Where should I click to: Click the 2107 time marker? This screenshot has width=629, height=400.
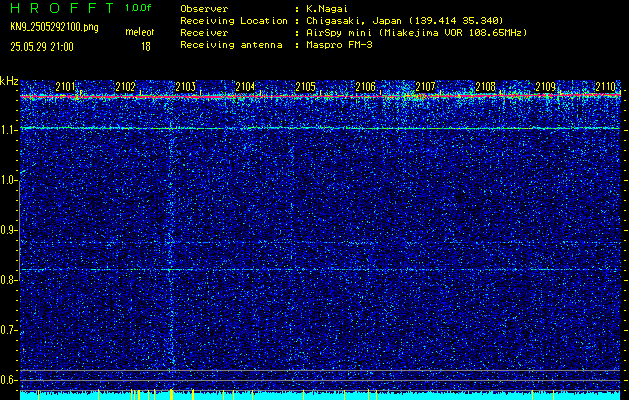425,87
